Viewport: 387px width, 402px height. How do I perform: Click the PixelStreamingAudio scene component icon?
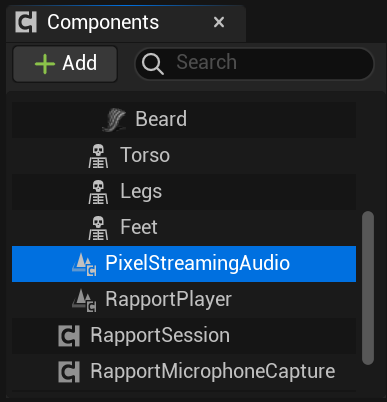(84, 264)
